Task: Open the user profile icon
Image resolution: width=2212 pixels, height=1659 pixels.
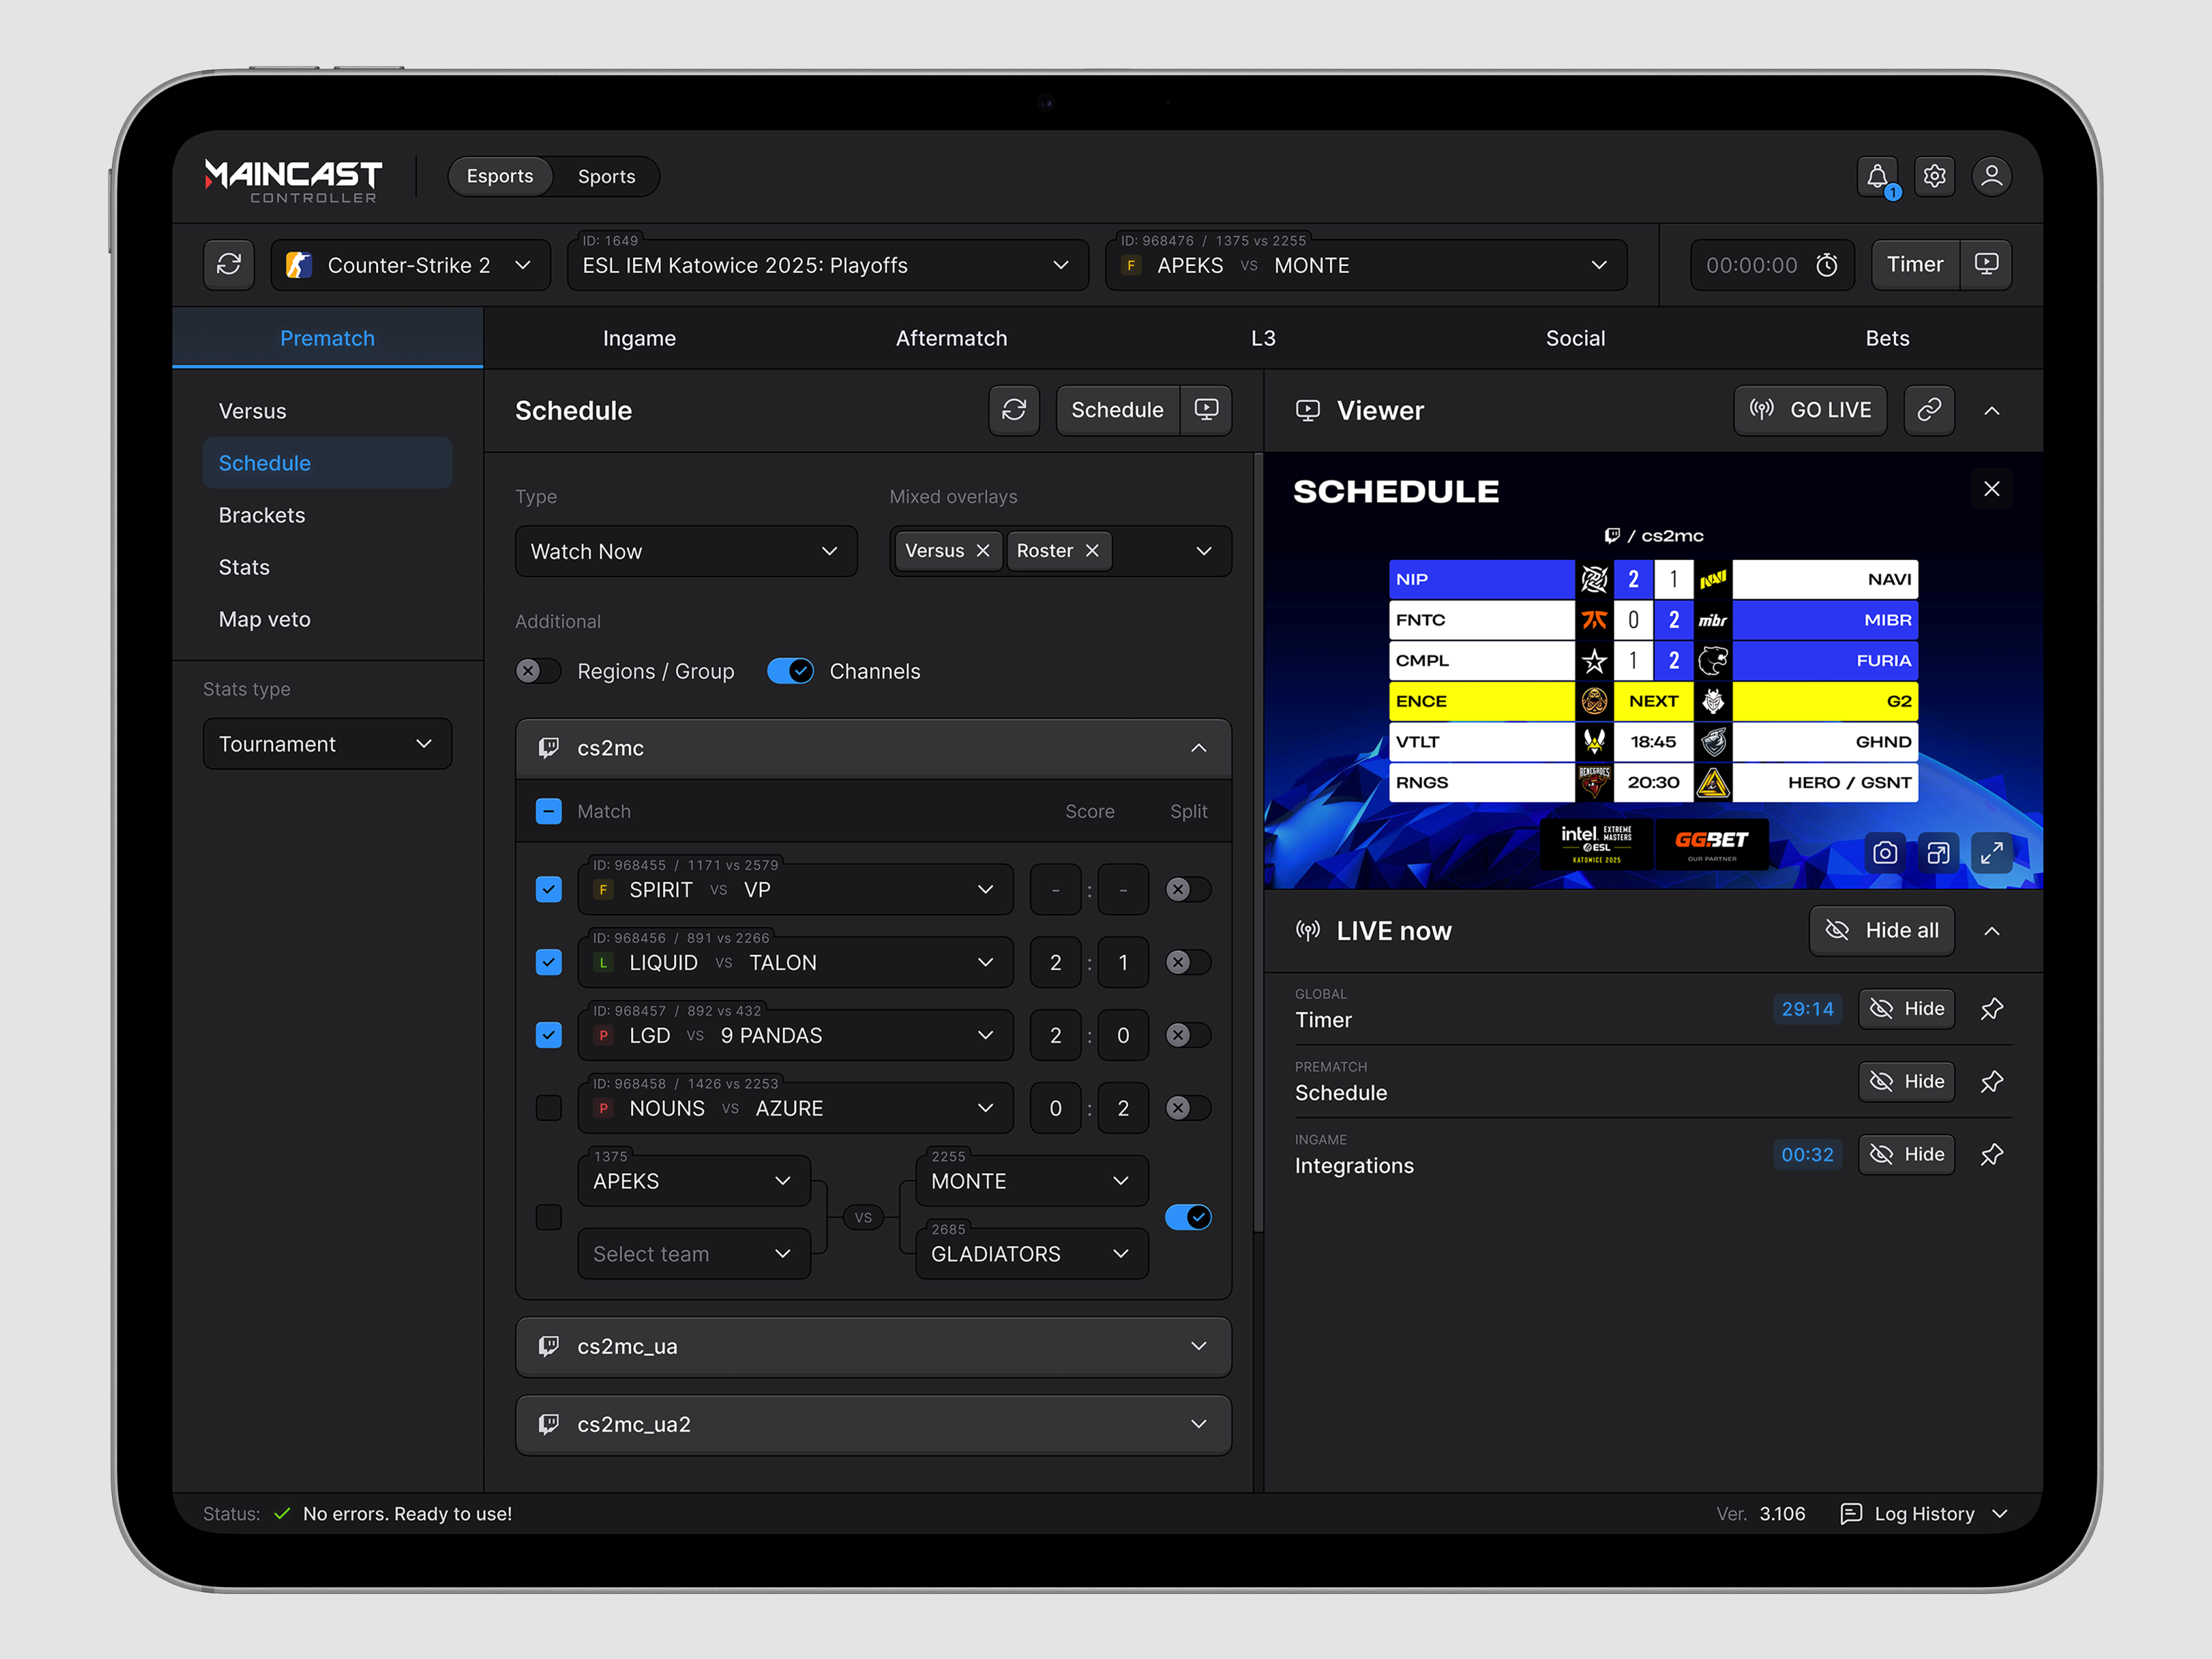Action: coord(1991,177)
